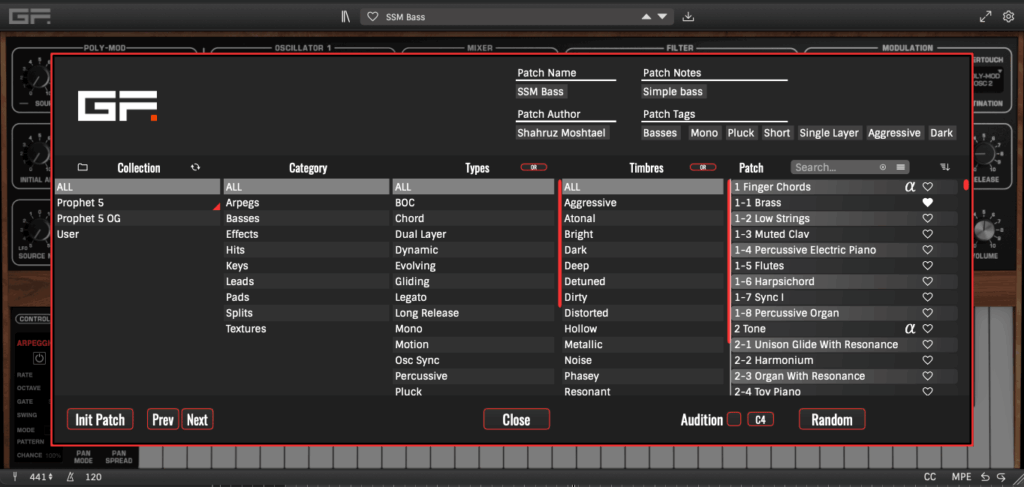The height and width of the screenshot is (487, 1024).
Task: Click the Aggressive patch tag
Action: pyautogui.click(x=894, y=133)
